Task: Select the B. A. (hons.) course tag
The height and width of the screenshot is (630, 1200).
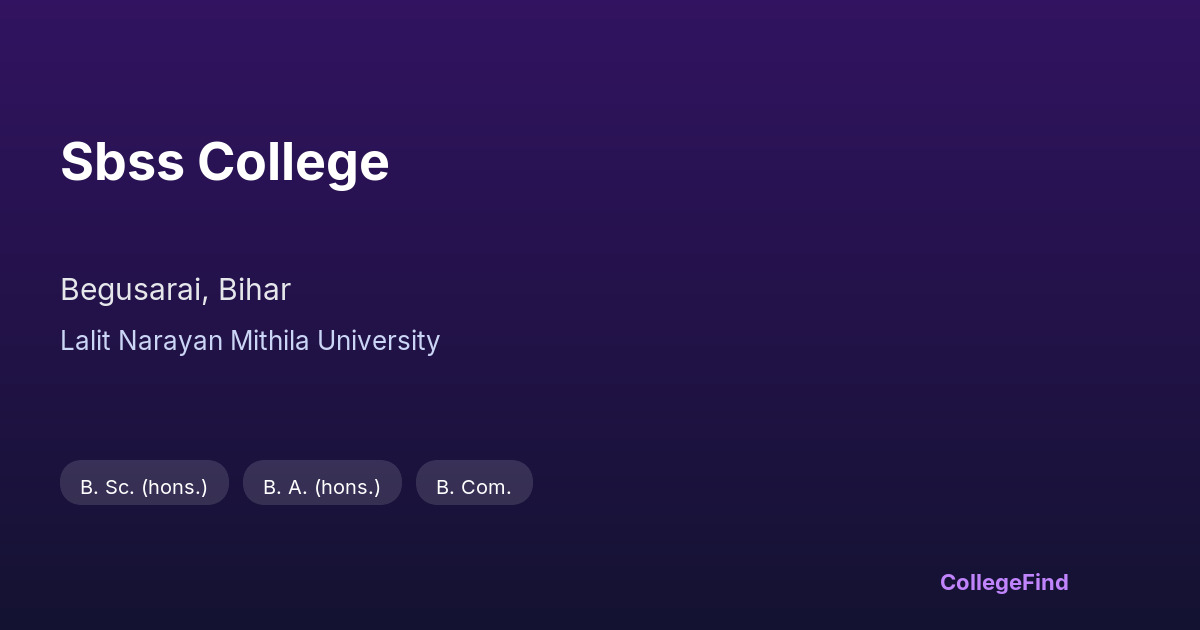Action: [x=322, y=487]
